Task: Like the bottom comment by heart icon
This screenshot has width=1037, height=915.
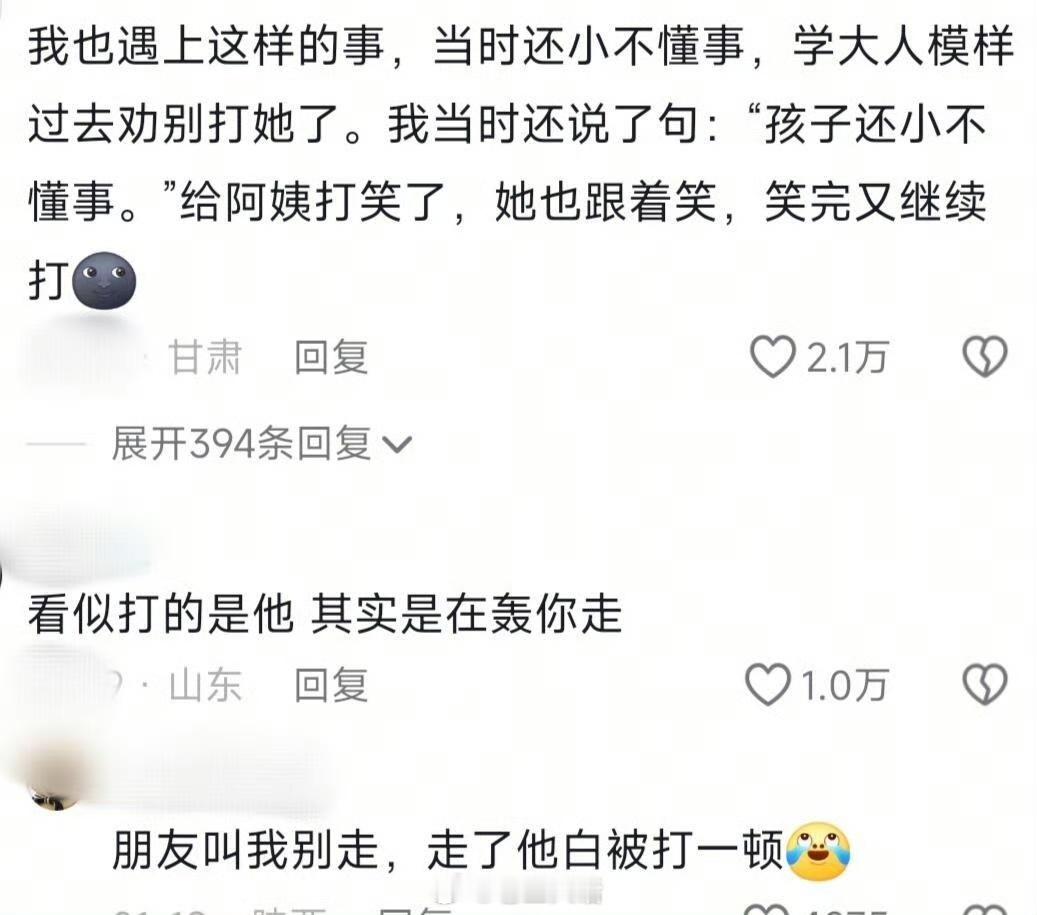Action: pos(767,908)
